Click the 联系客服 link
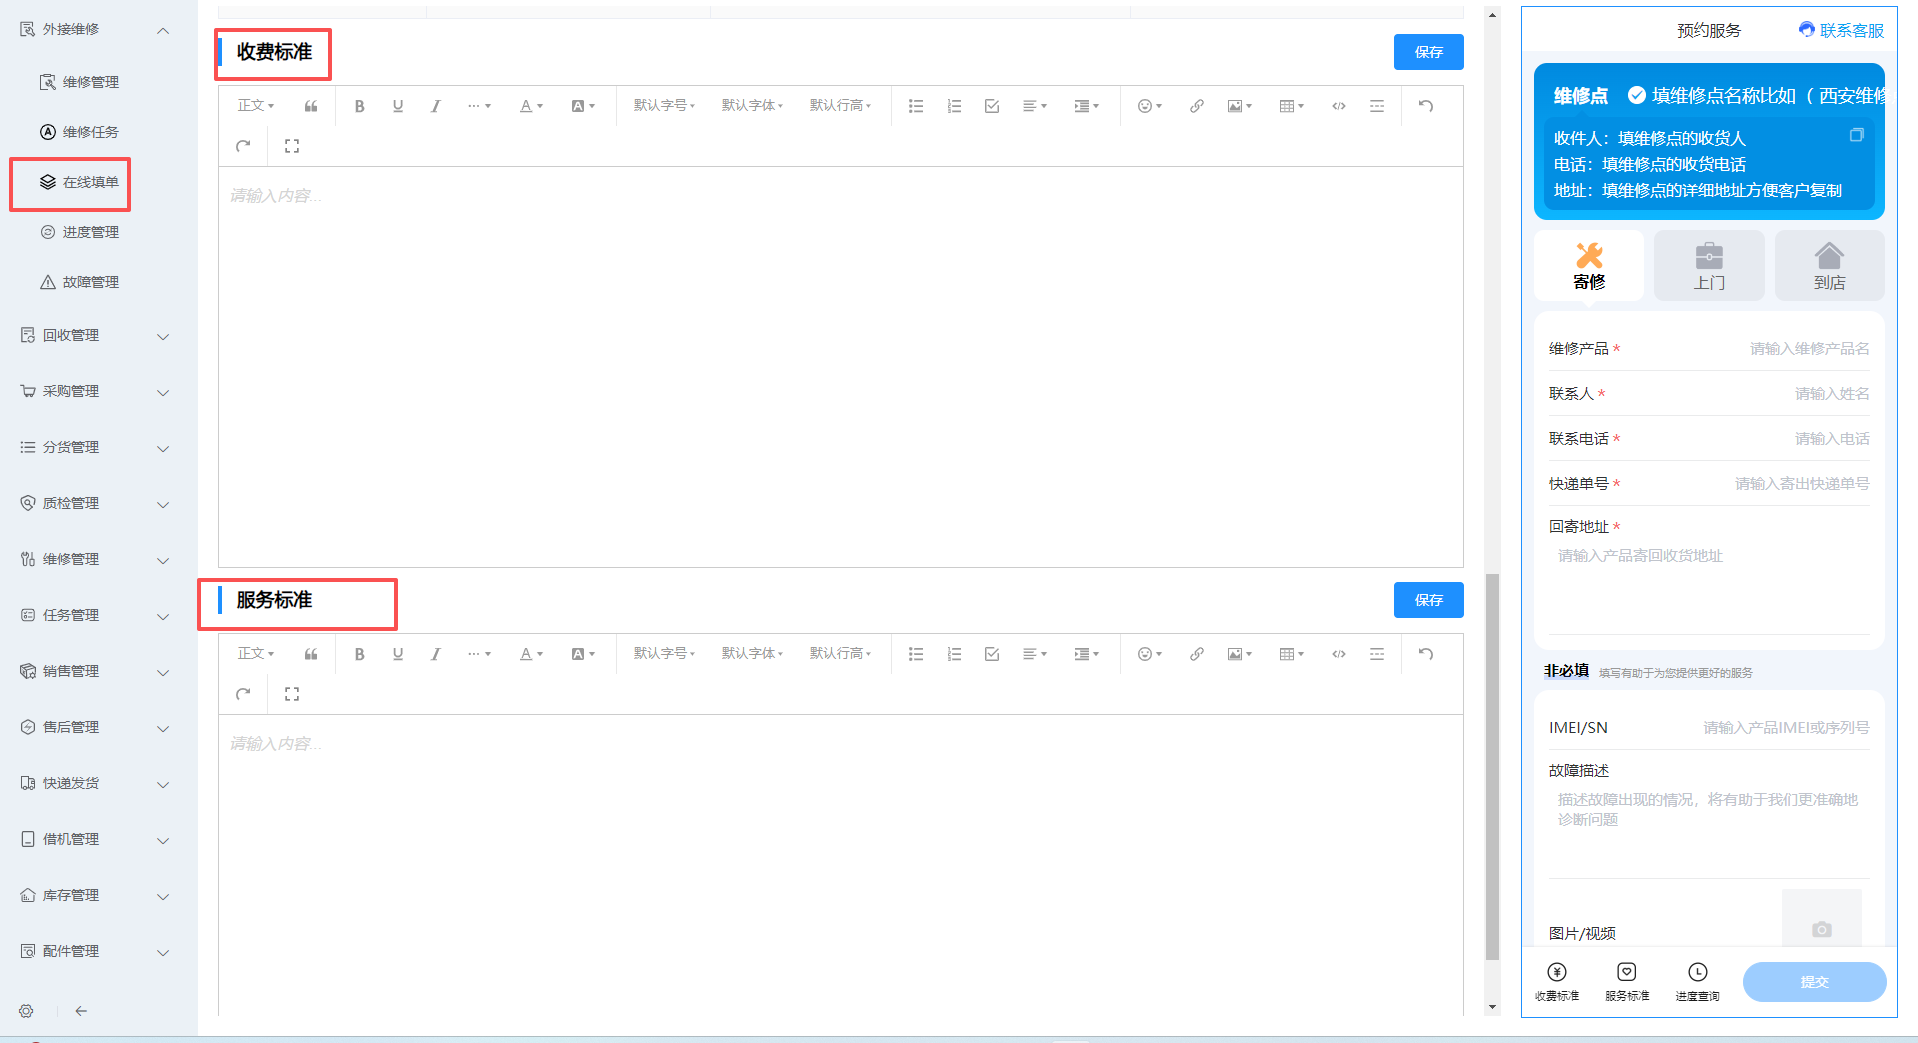 1841,30
